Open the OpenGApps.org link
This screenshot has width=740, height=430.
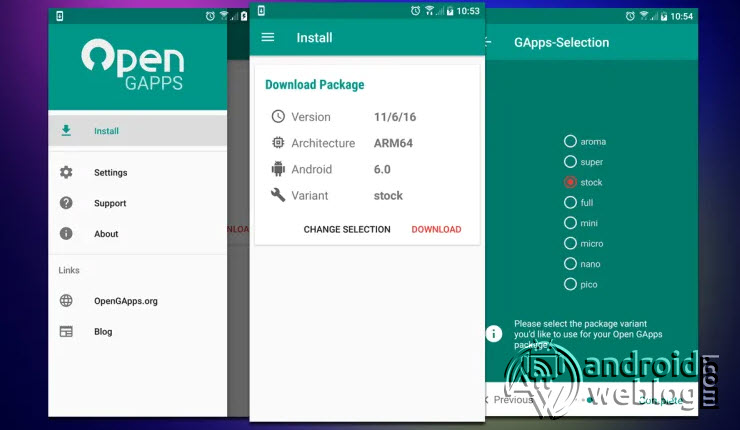point(125,300)
